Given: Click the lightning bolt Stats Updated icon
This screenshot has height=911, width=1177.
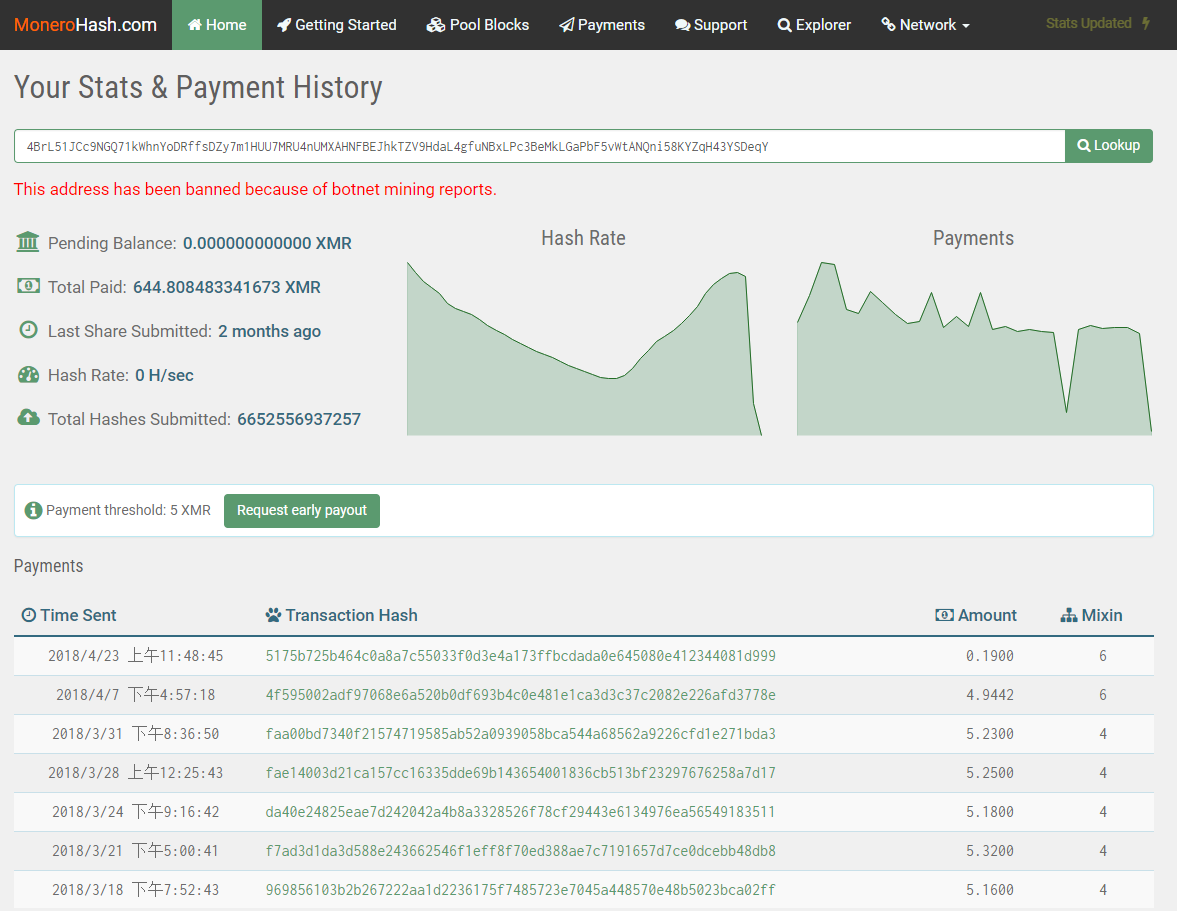Looking at the screenshot, I should (1146, 23).
